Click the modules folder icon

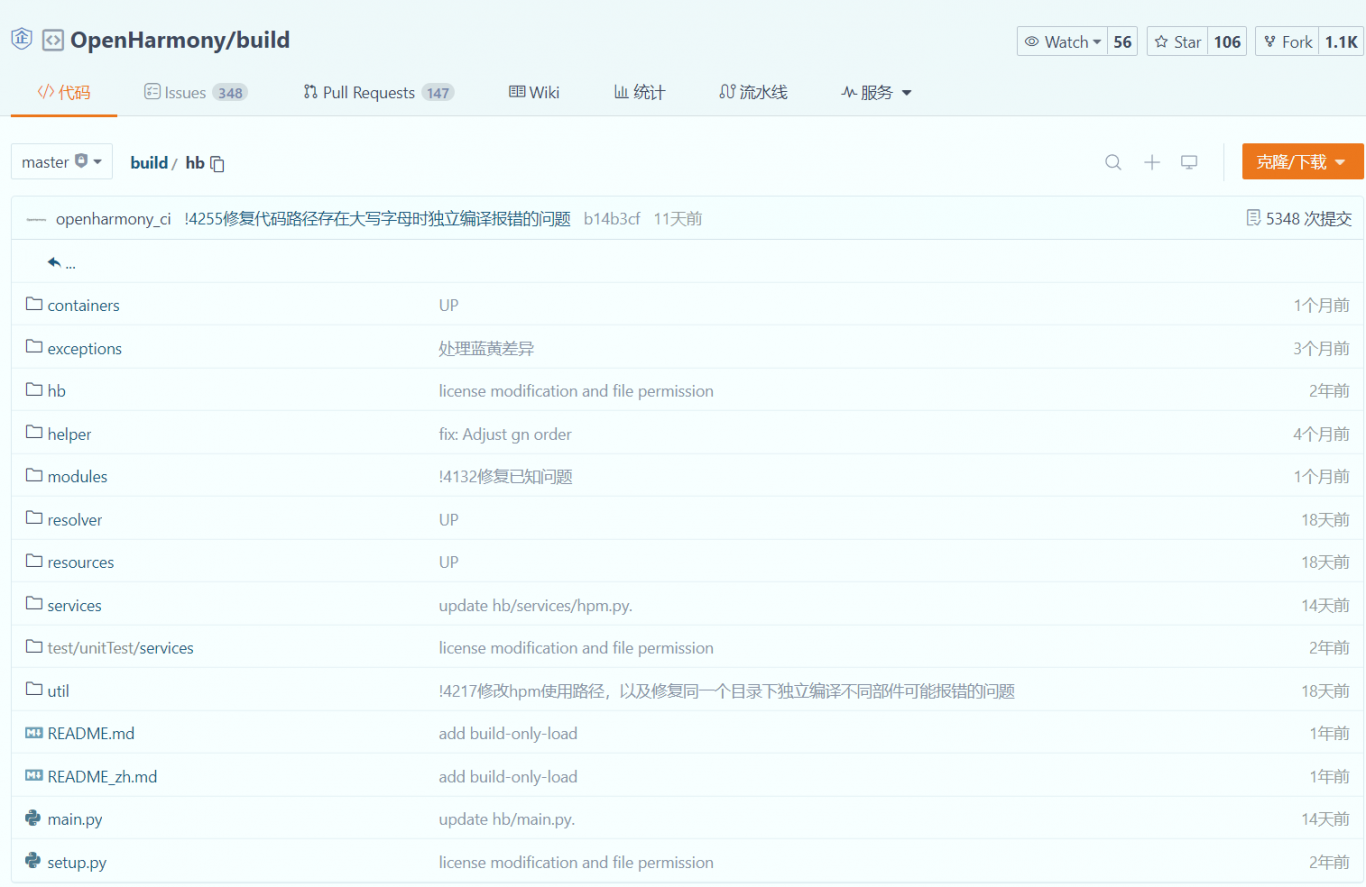(34, 476)
